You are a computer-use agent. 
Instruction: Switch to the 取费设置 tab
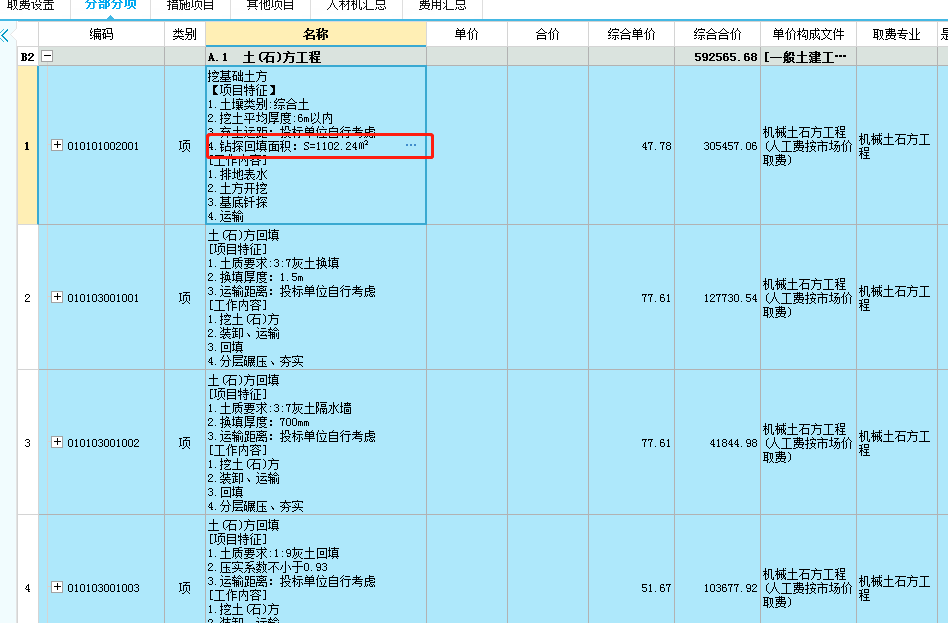[31, 6]
